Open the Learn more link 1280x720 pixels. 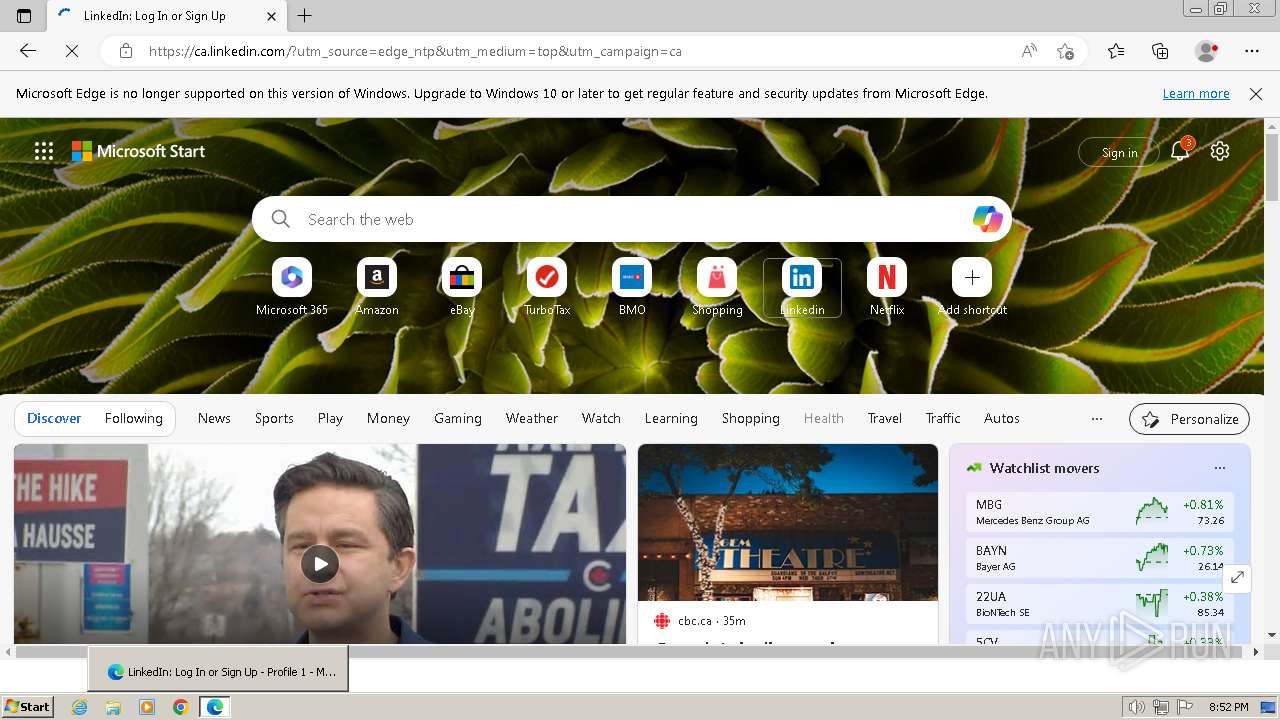click(1196, 94)
